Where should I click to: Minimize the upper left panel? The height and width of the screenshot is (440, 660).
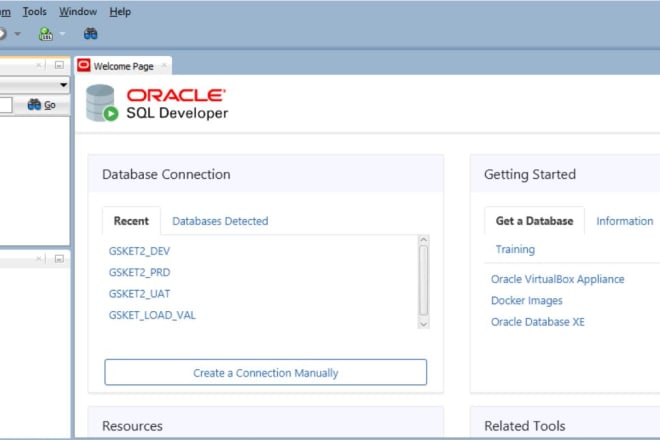(59, 65)
